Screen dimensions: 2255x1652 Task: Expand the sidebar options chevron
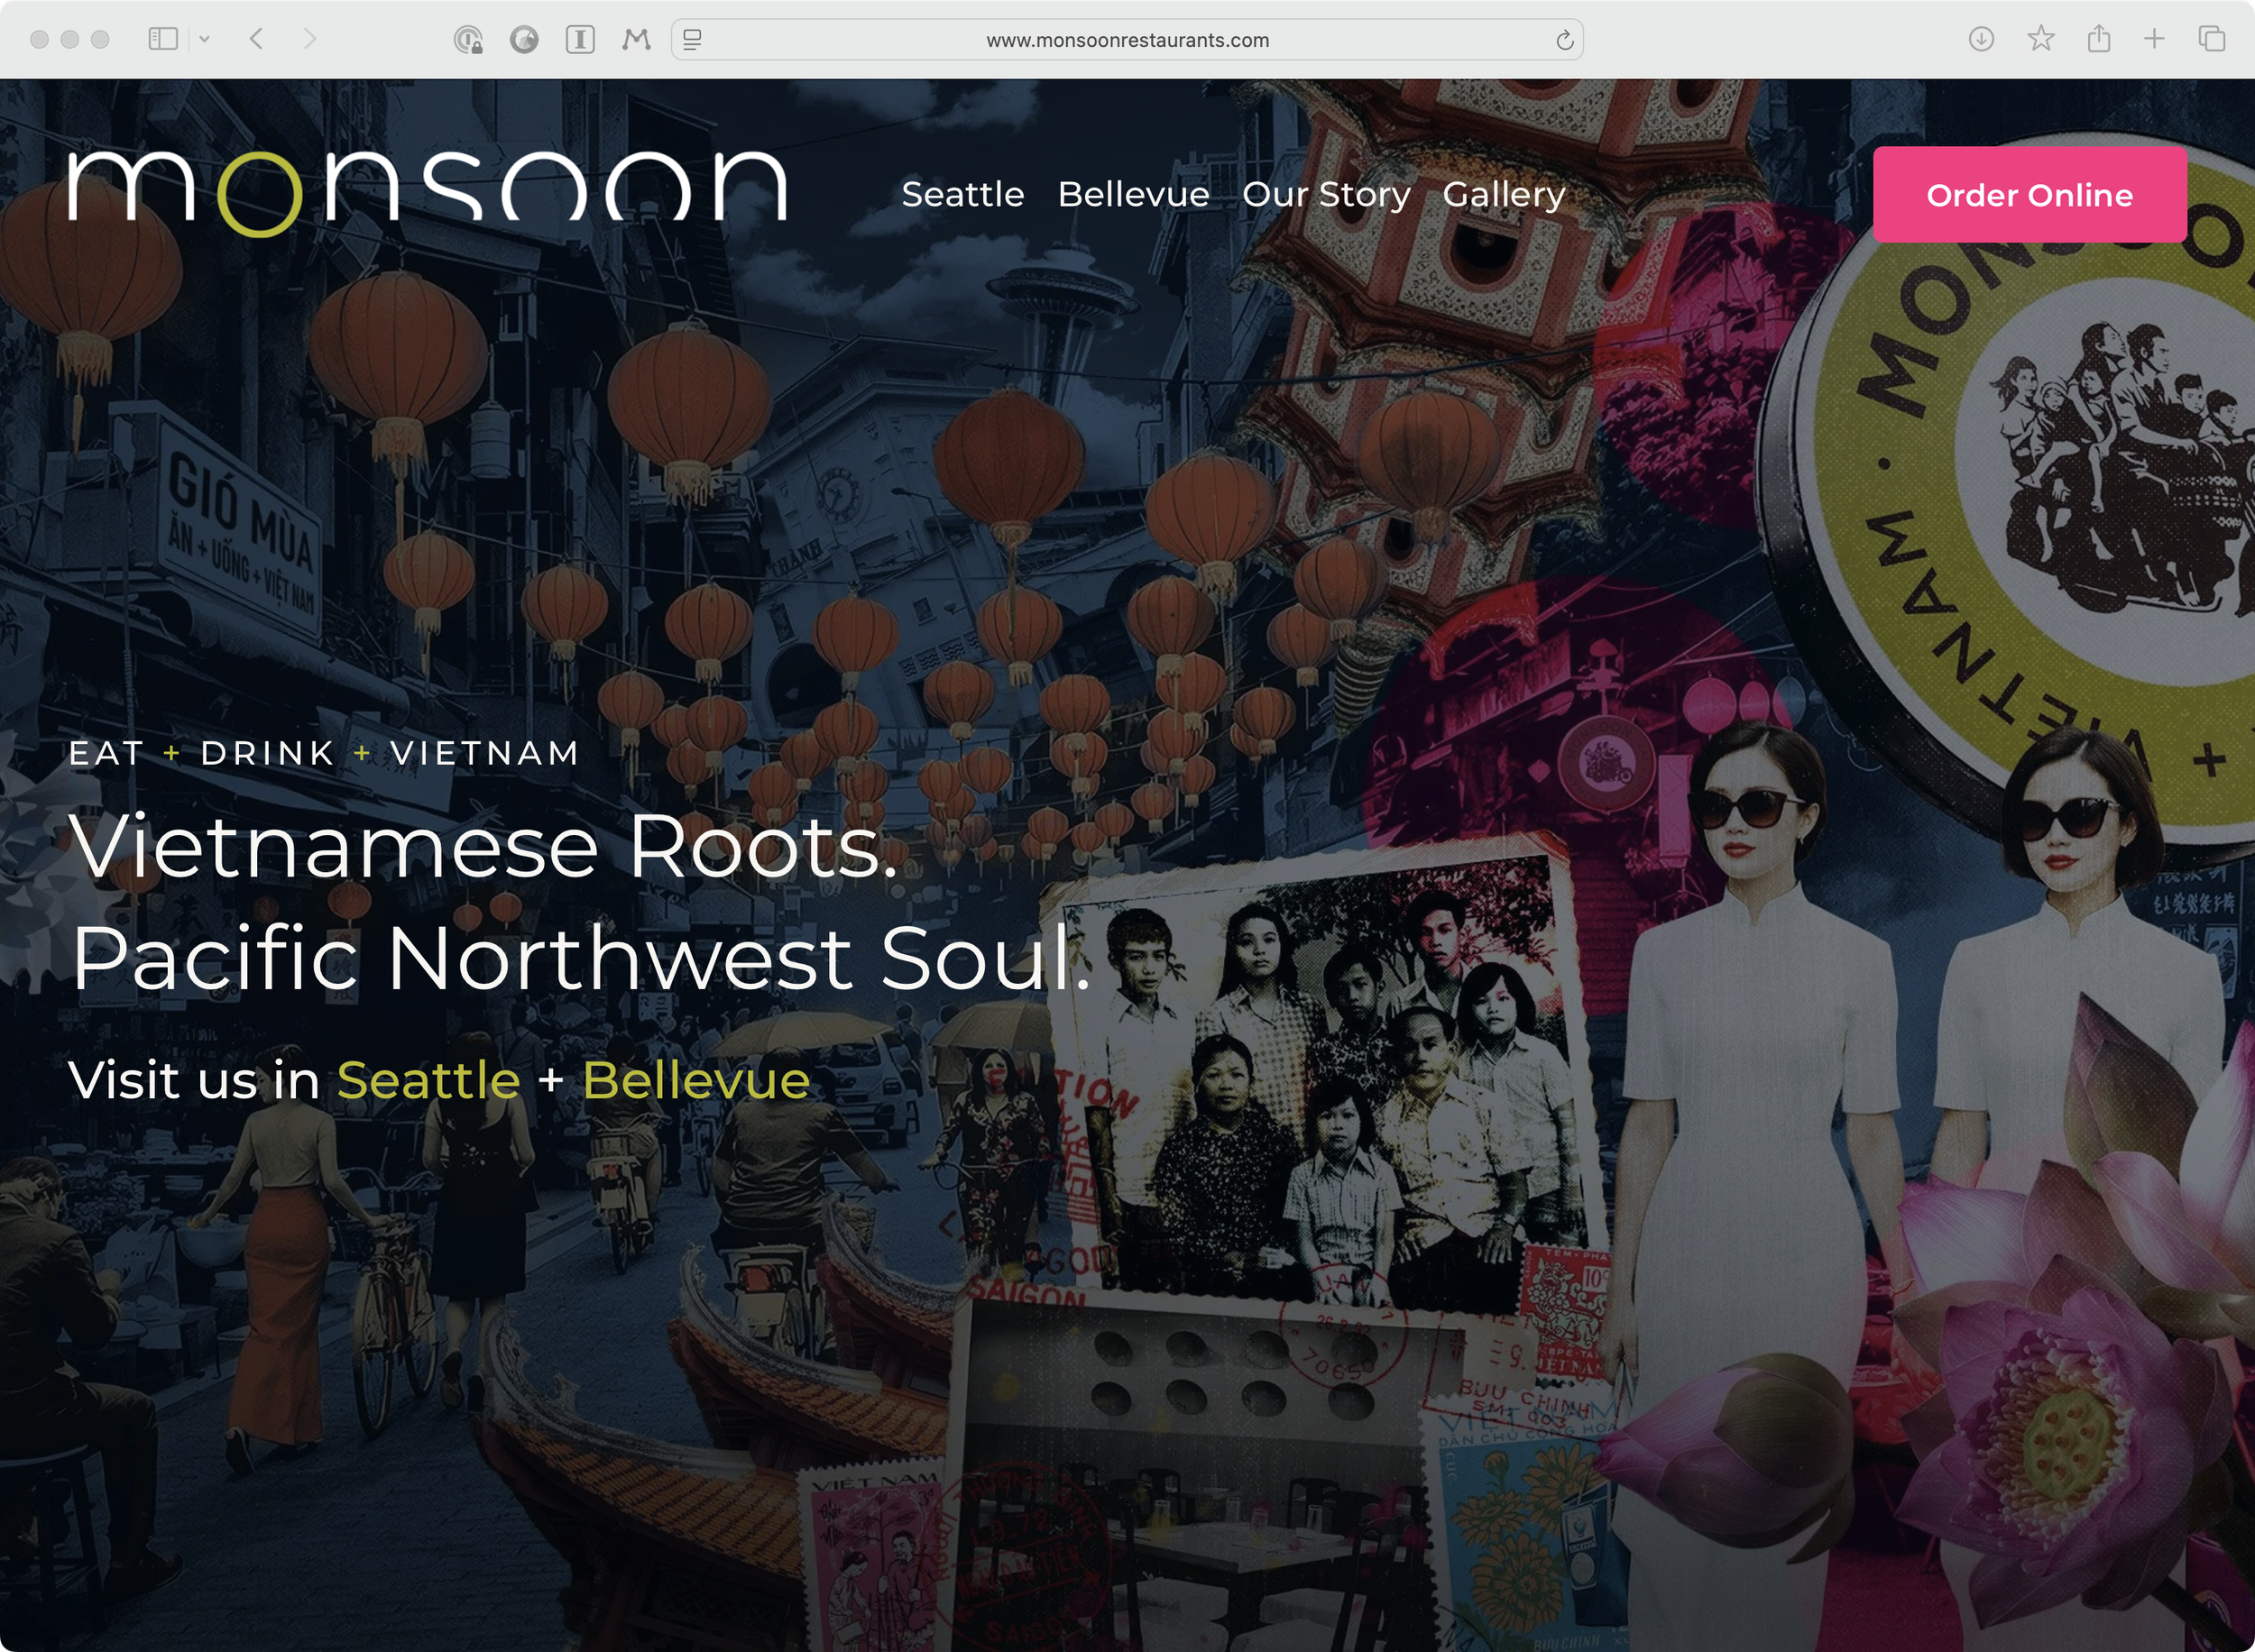click(204, 39)
